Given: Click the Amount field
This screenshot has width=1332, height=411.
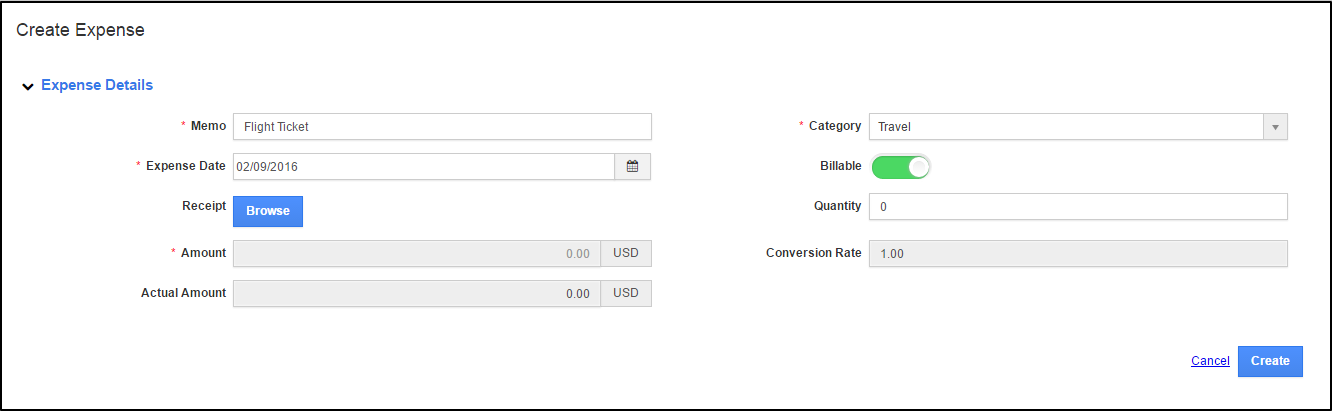Looking at the screenshot, I should coord(416,254).
